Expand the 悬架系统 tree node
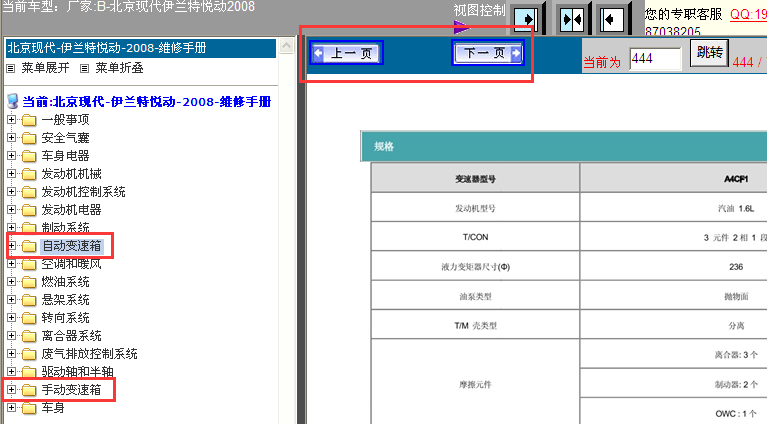 tap(11, 299)
